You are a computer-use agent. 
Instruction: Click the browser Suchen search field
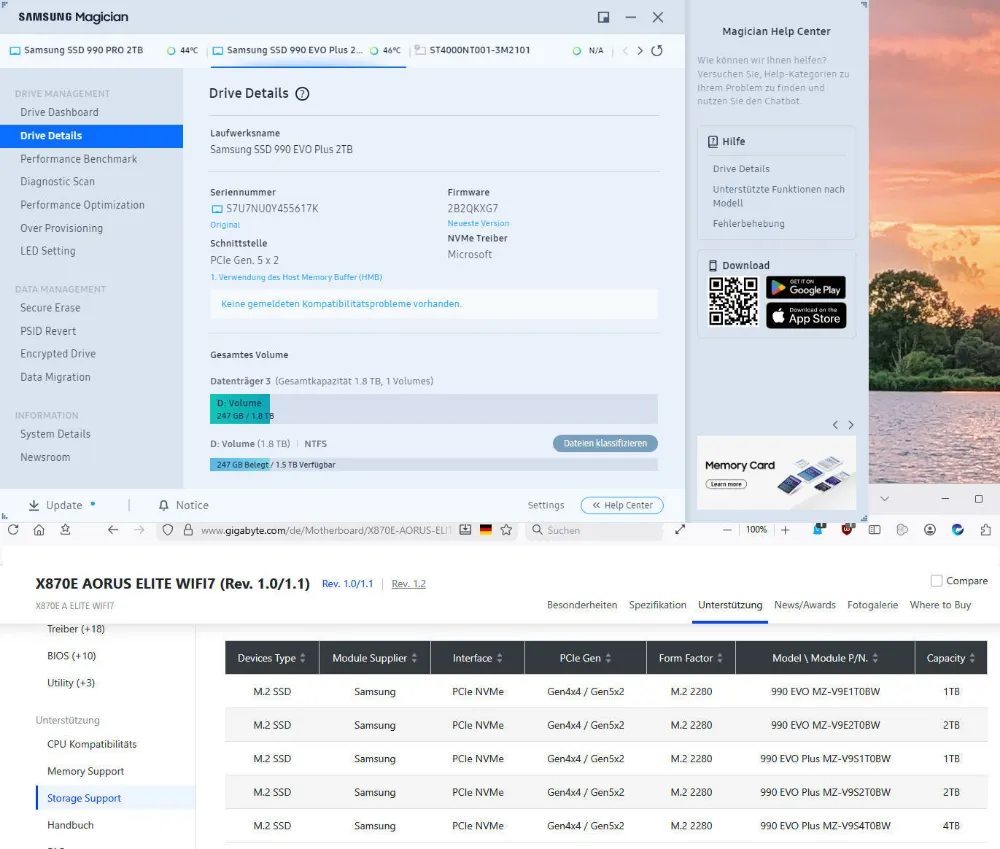click(x=600, y=530)
